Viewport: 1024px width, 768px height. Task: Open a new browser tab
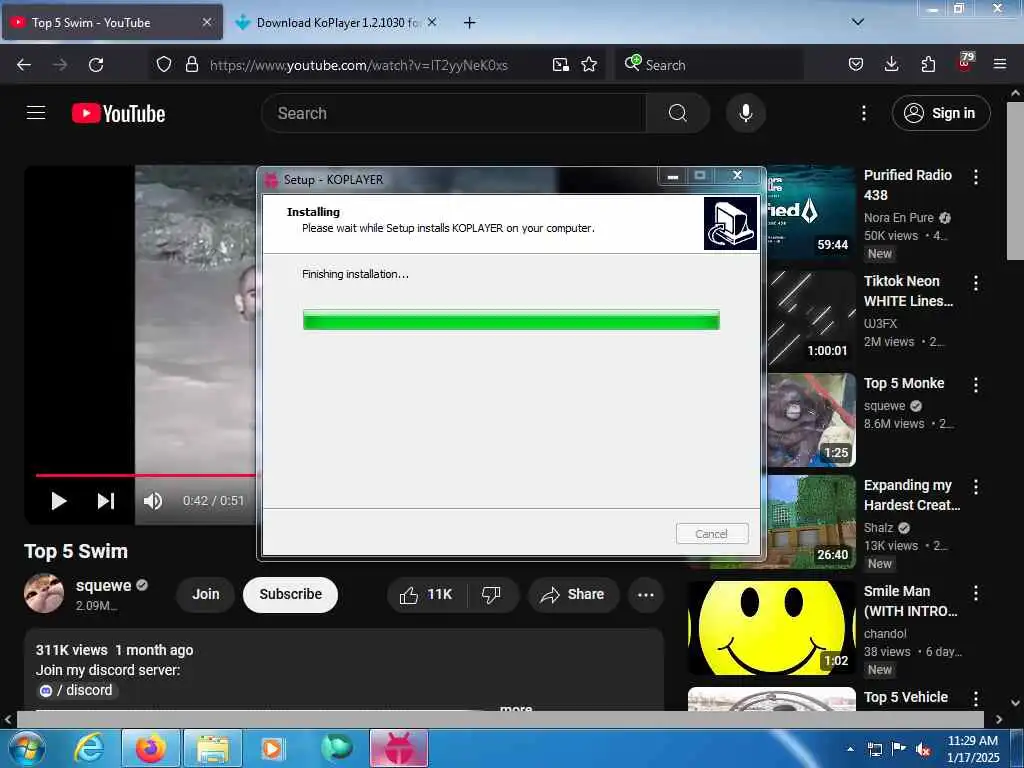(x=469, y=22)
